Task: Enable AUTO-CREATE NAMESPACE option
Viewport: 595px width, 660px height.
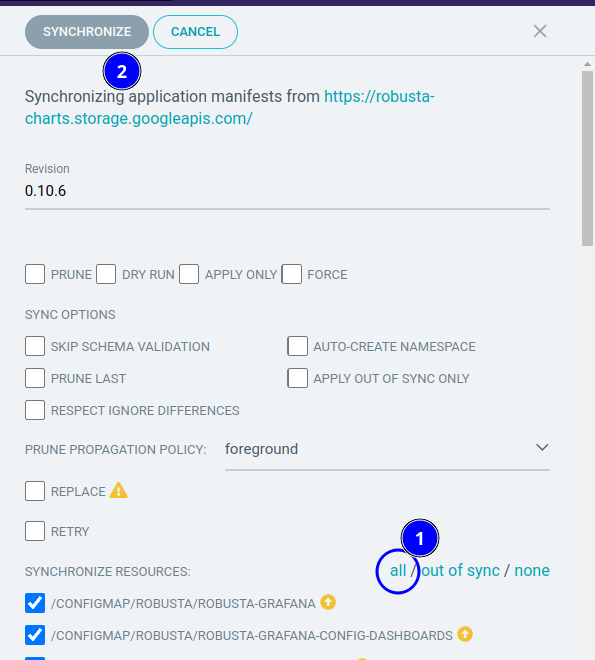Action: point(298,346)
